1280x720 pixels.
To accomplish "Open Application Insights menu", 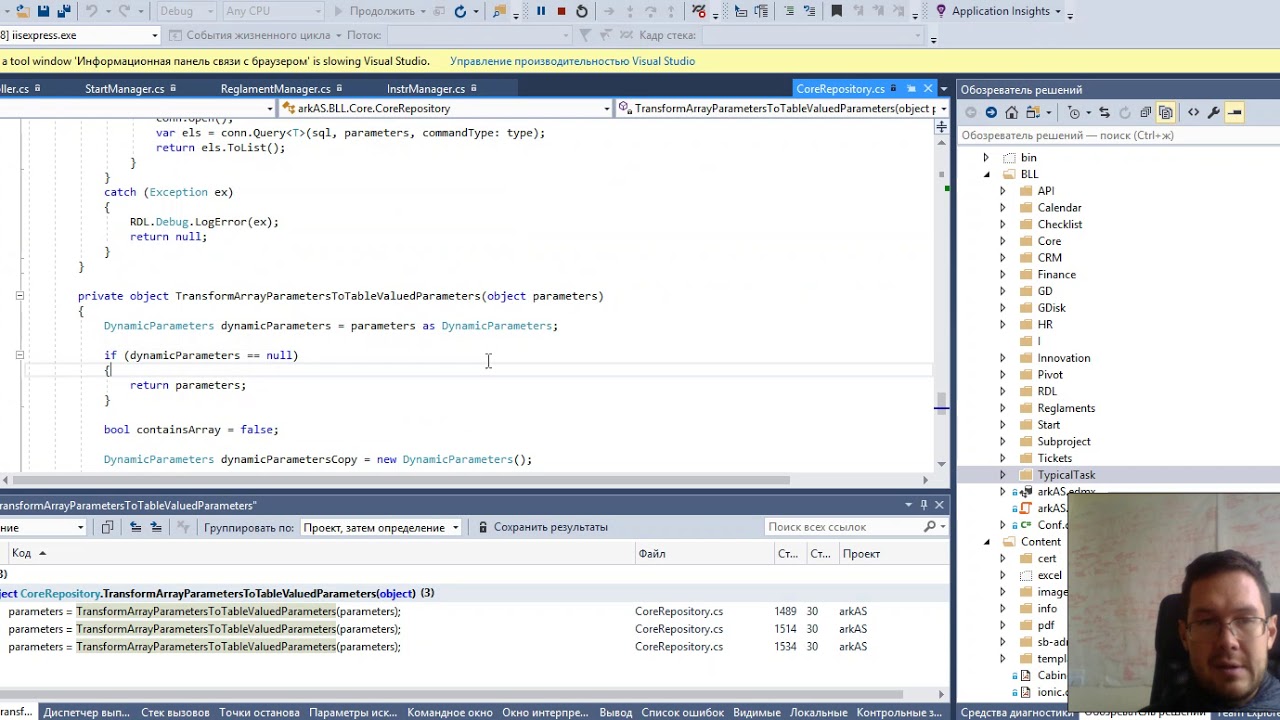I will [1000, 11].
